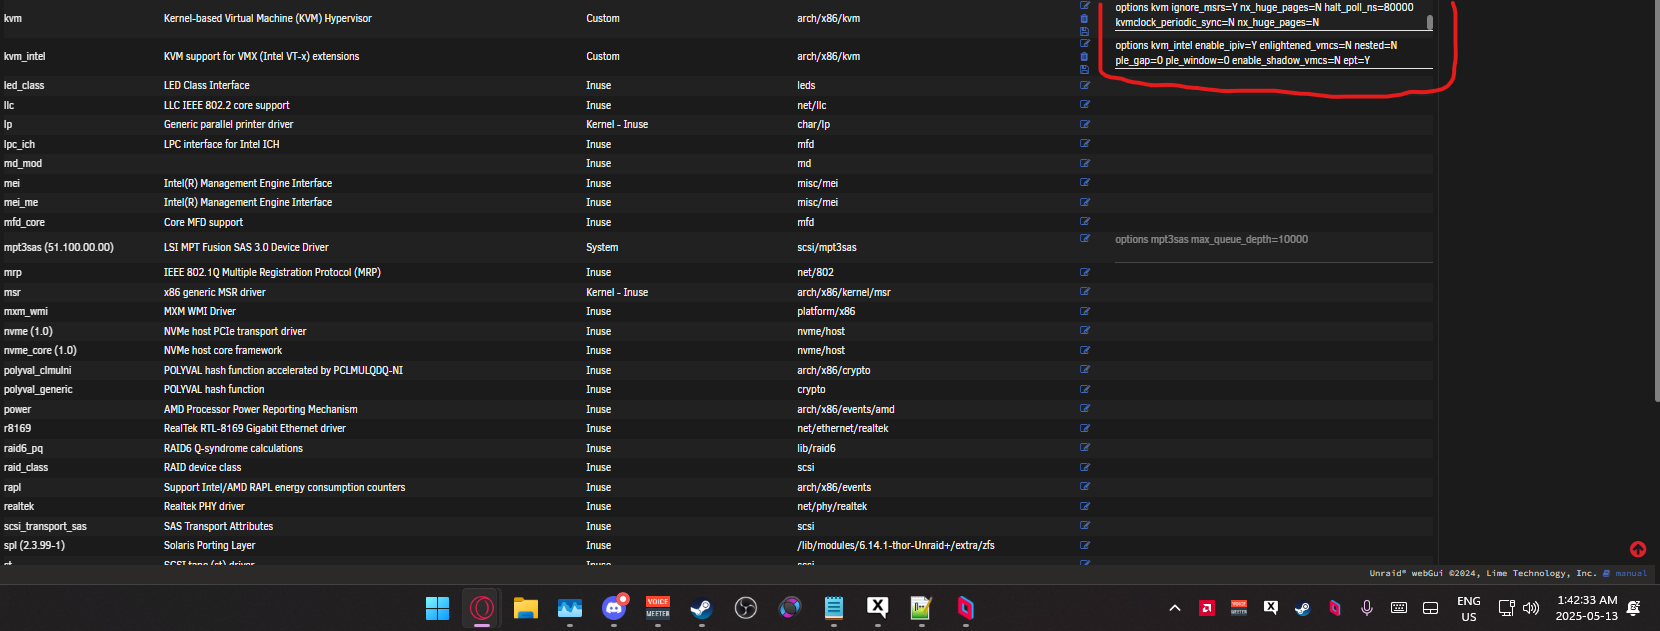Open the clock and date panel
Screen dimensions: 1660x631
(x=1586, y=608)
